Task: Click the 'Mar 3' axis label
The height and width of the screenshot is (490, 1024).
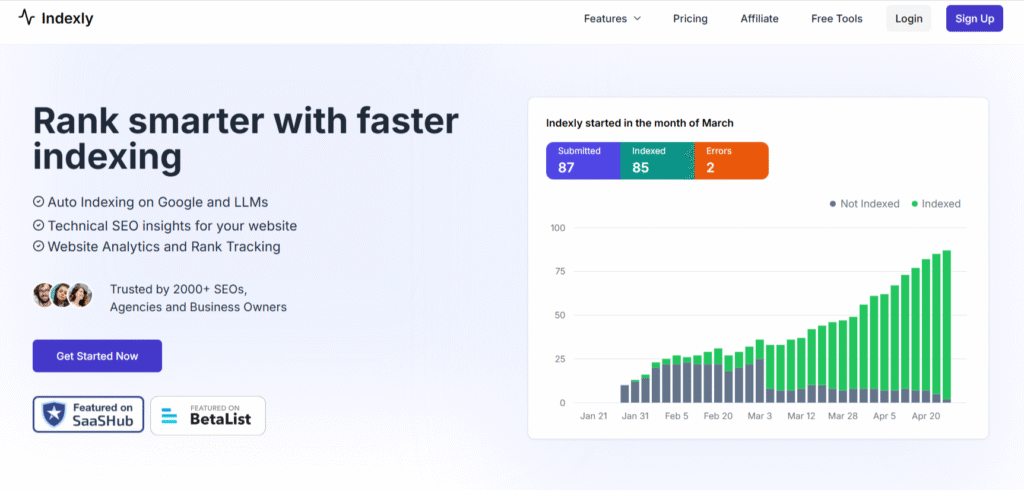Action: click(760, 416)
